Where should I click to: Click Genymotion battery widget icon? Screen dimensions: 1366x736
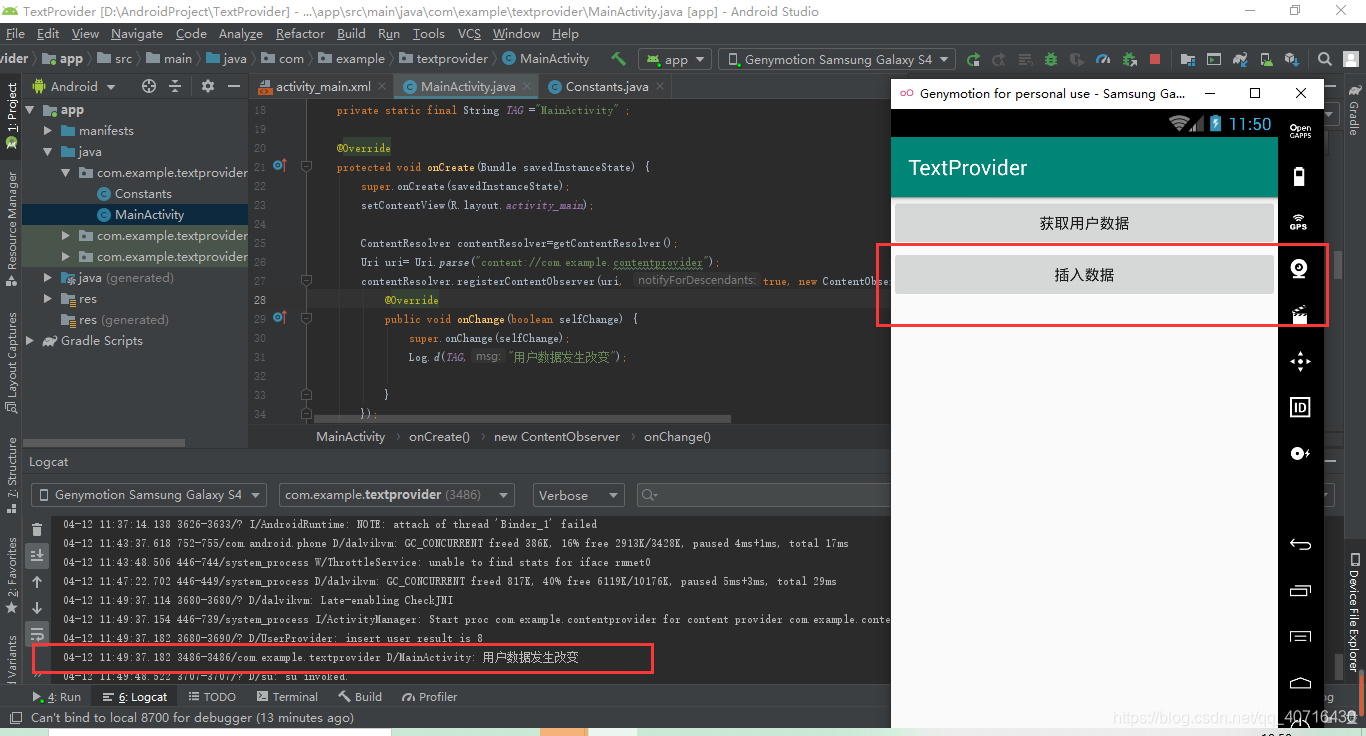[x=1299, y=177]
